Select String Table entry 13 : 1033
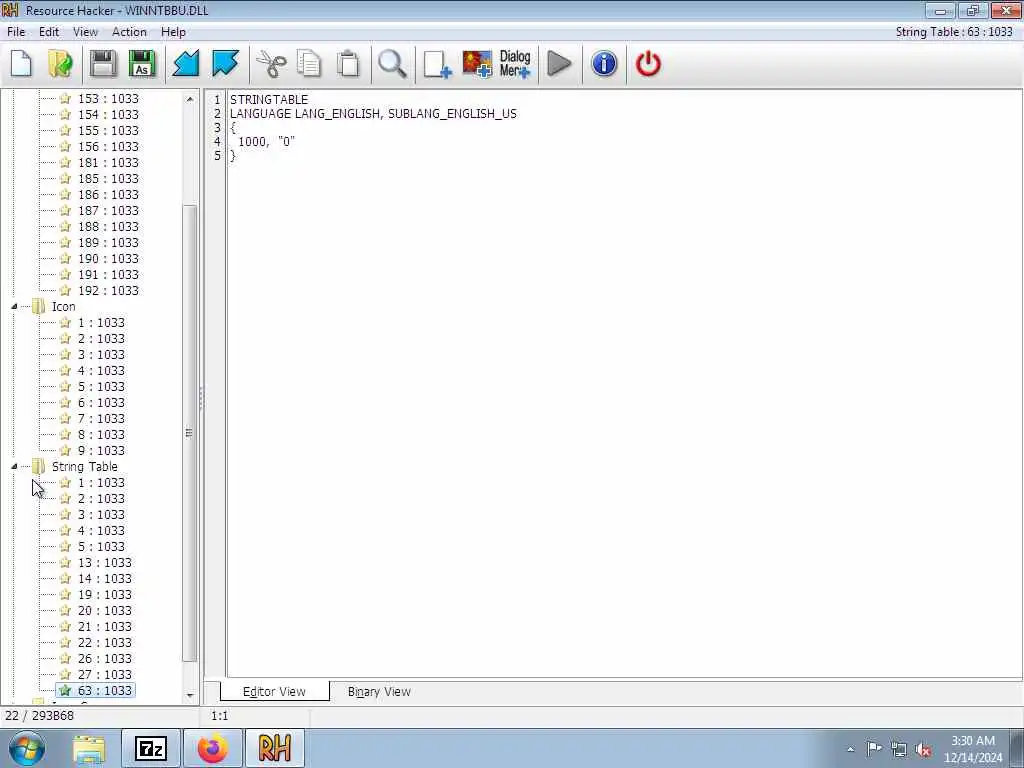 [104, 563]
